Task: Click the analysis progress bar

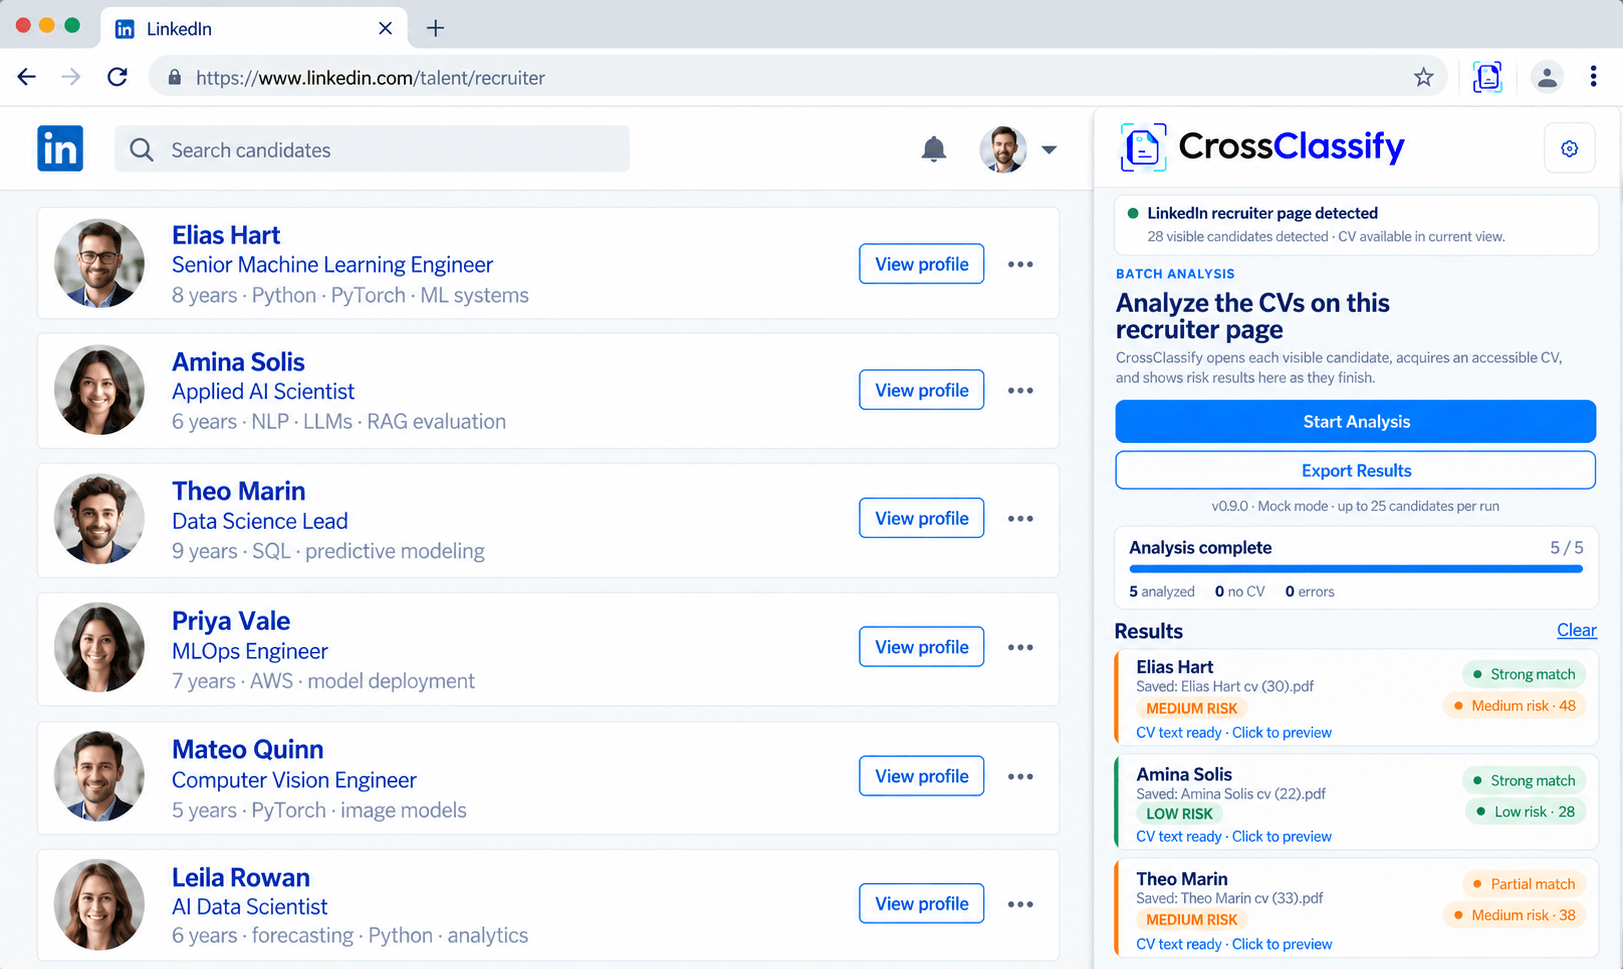Action: (1355, 569)
